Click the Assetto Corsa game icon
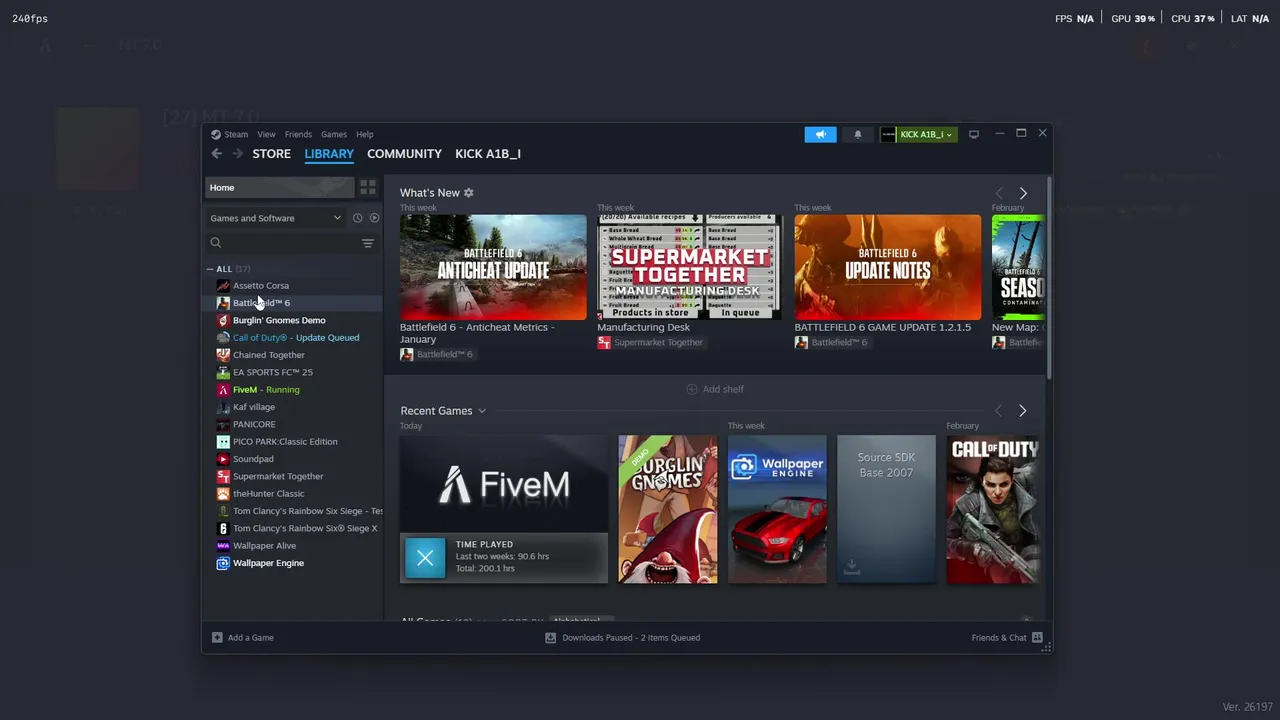 (x=223, y=286)
